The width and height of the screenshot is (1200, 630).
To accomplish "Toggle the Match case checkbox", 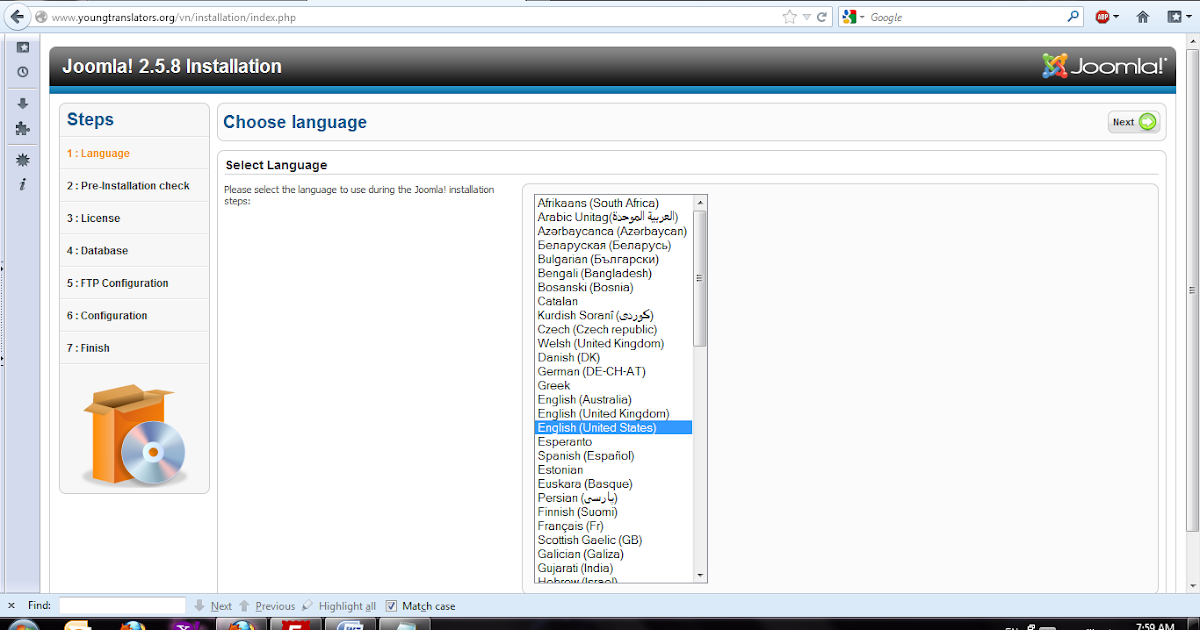I will coord(391,606).
